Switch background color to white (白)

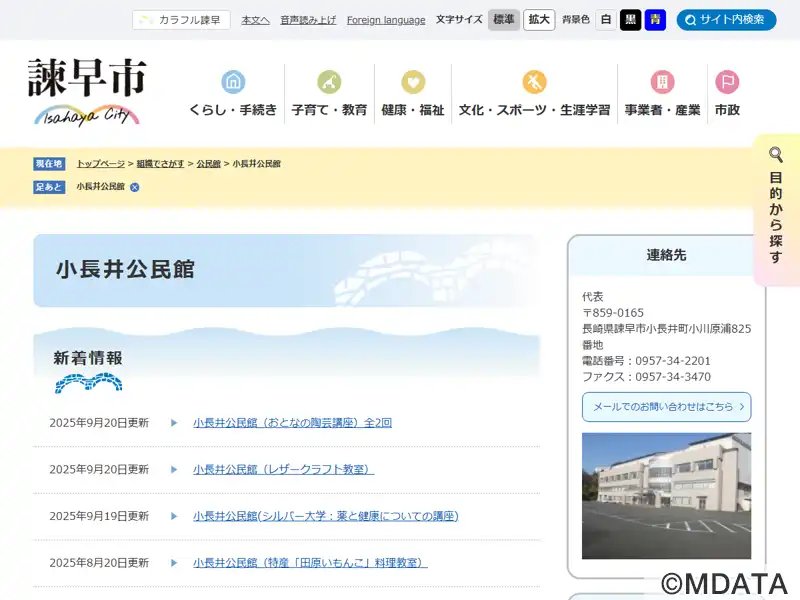tap(606, 20)
